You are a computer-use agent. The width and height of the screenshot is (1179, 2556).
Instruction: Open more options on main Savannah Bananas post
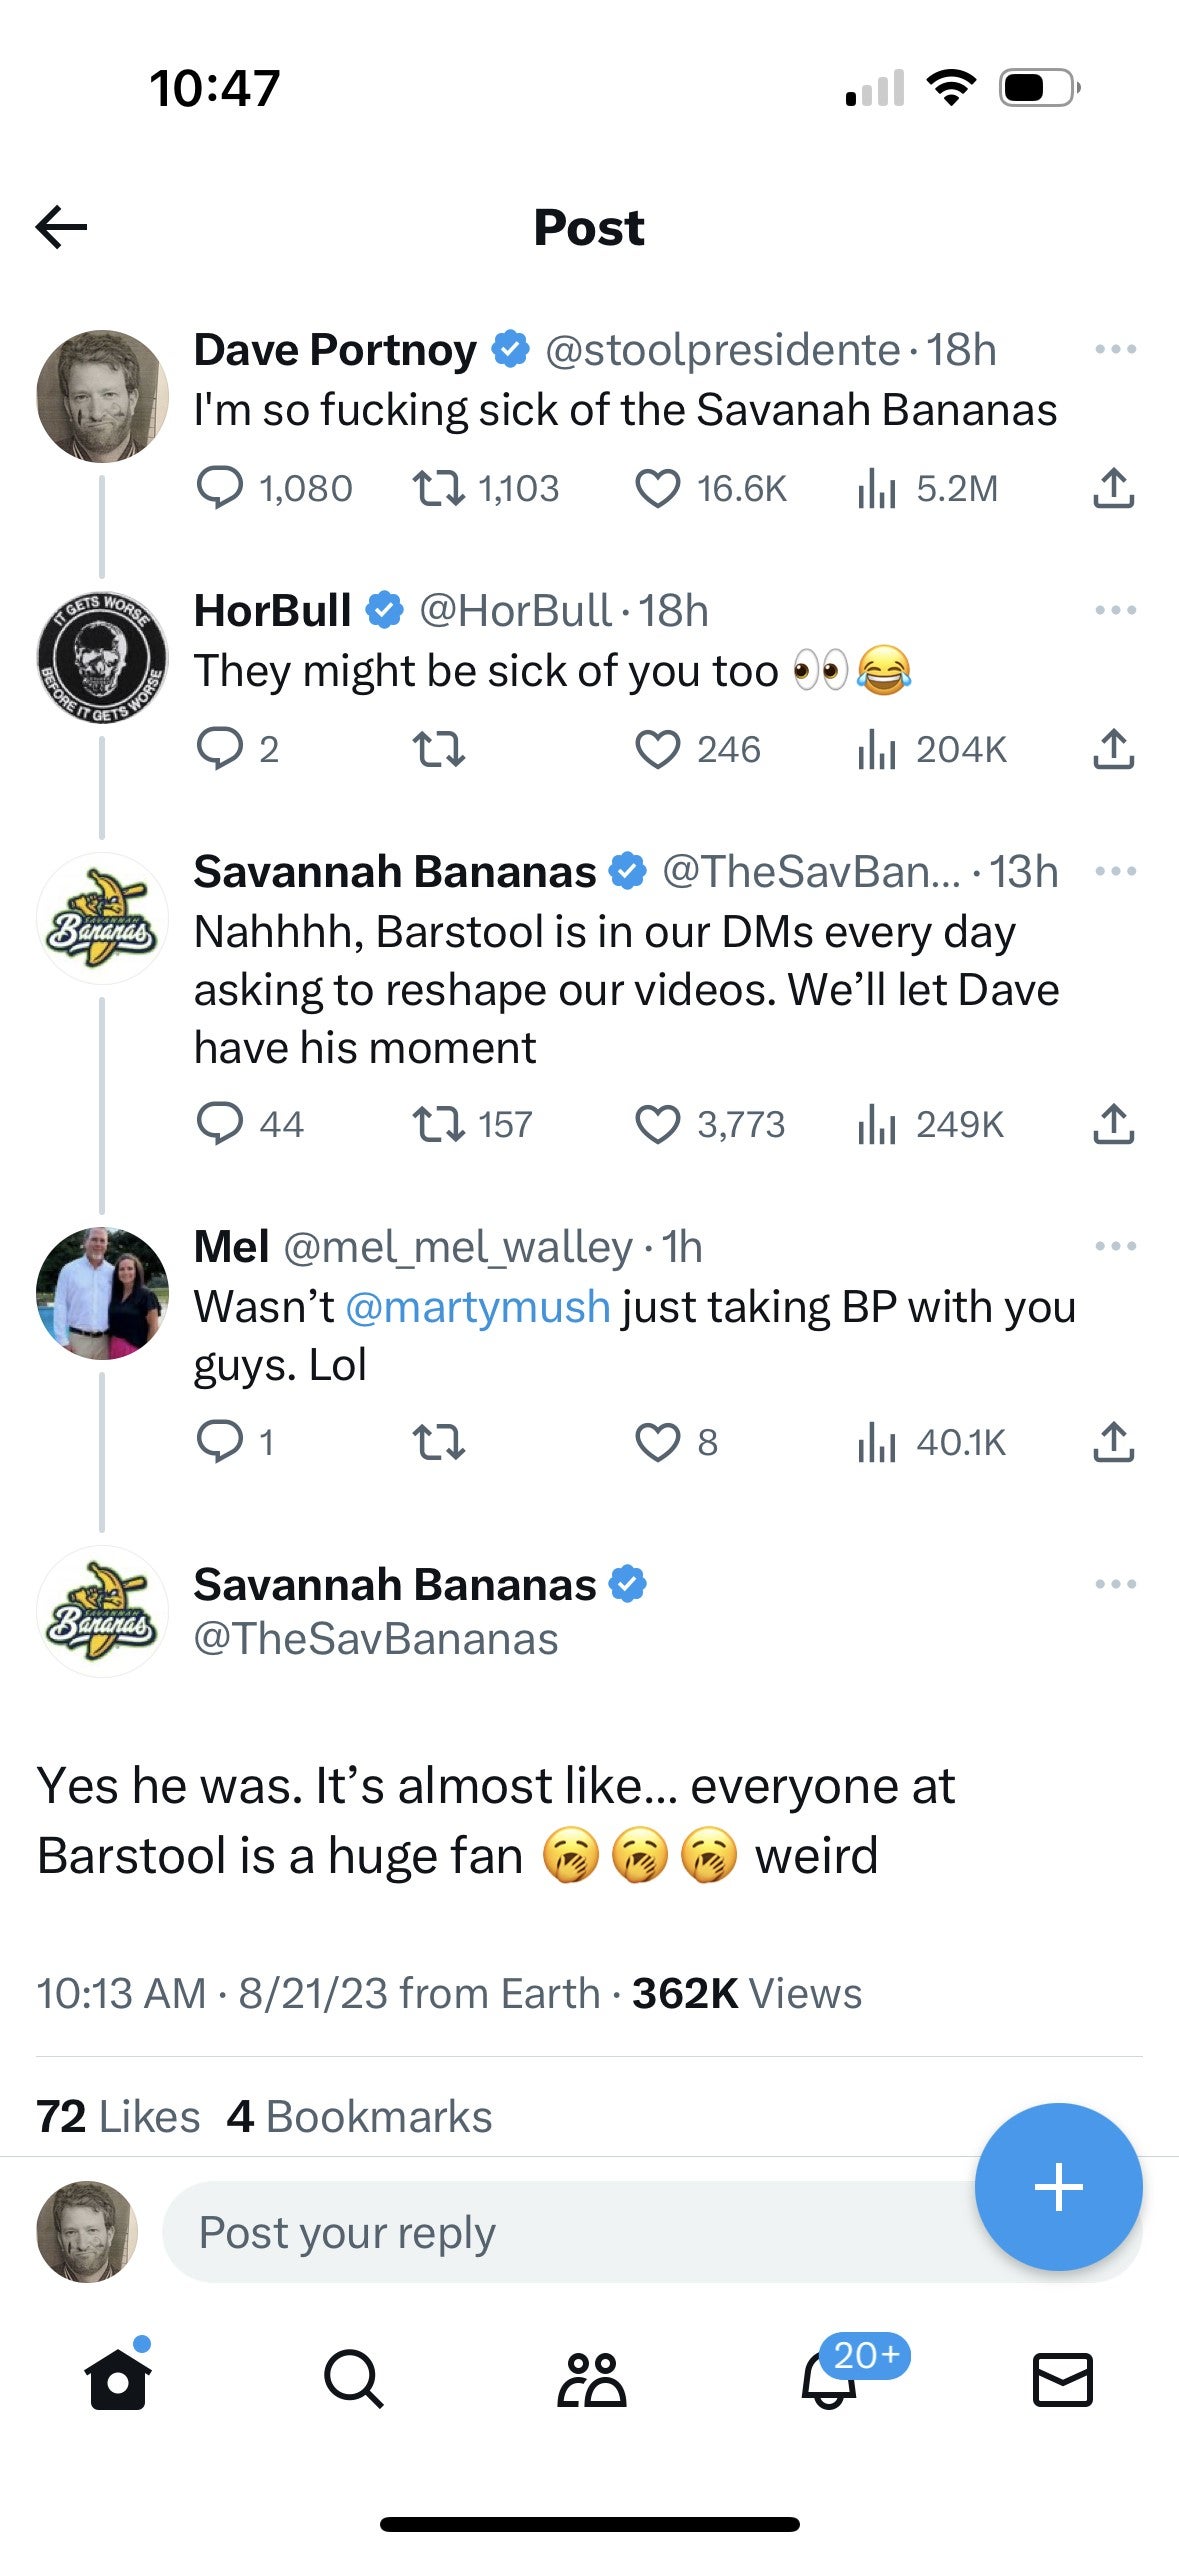pyautogui.click(x=1115, y=1585)
